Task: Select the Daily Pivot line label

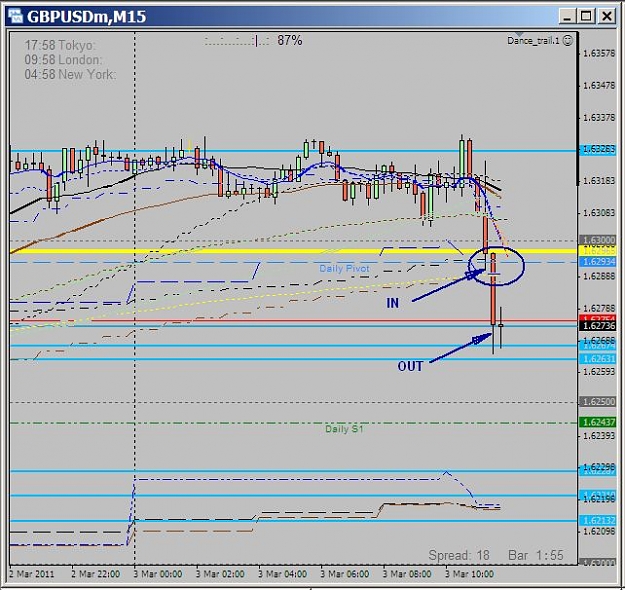Action: click(x=344, y=269)
